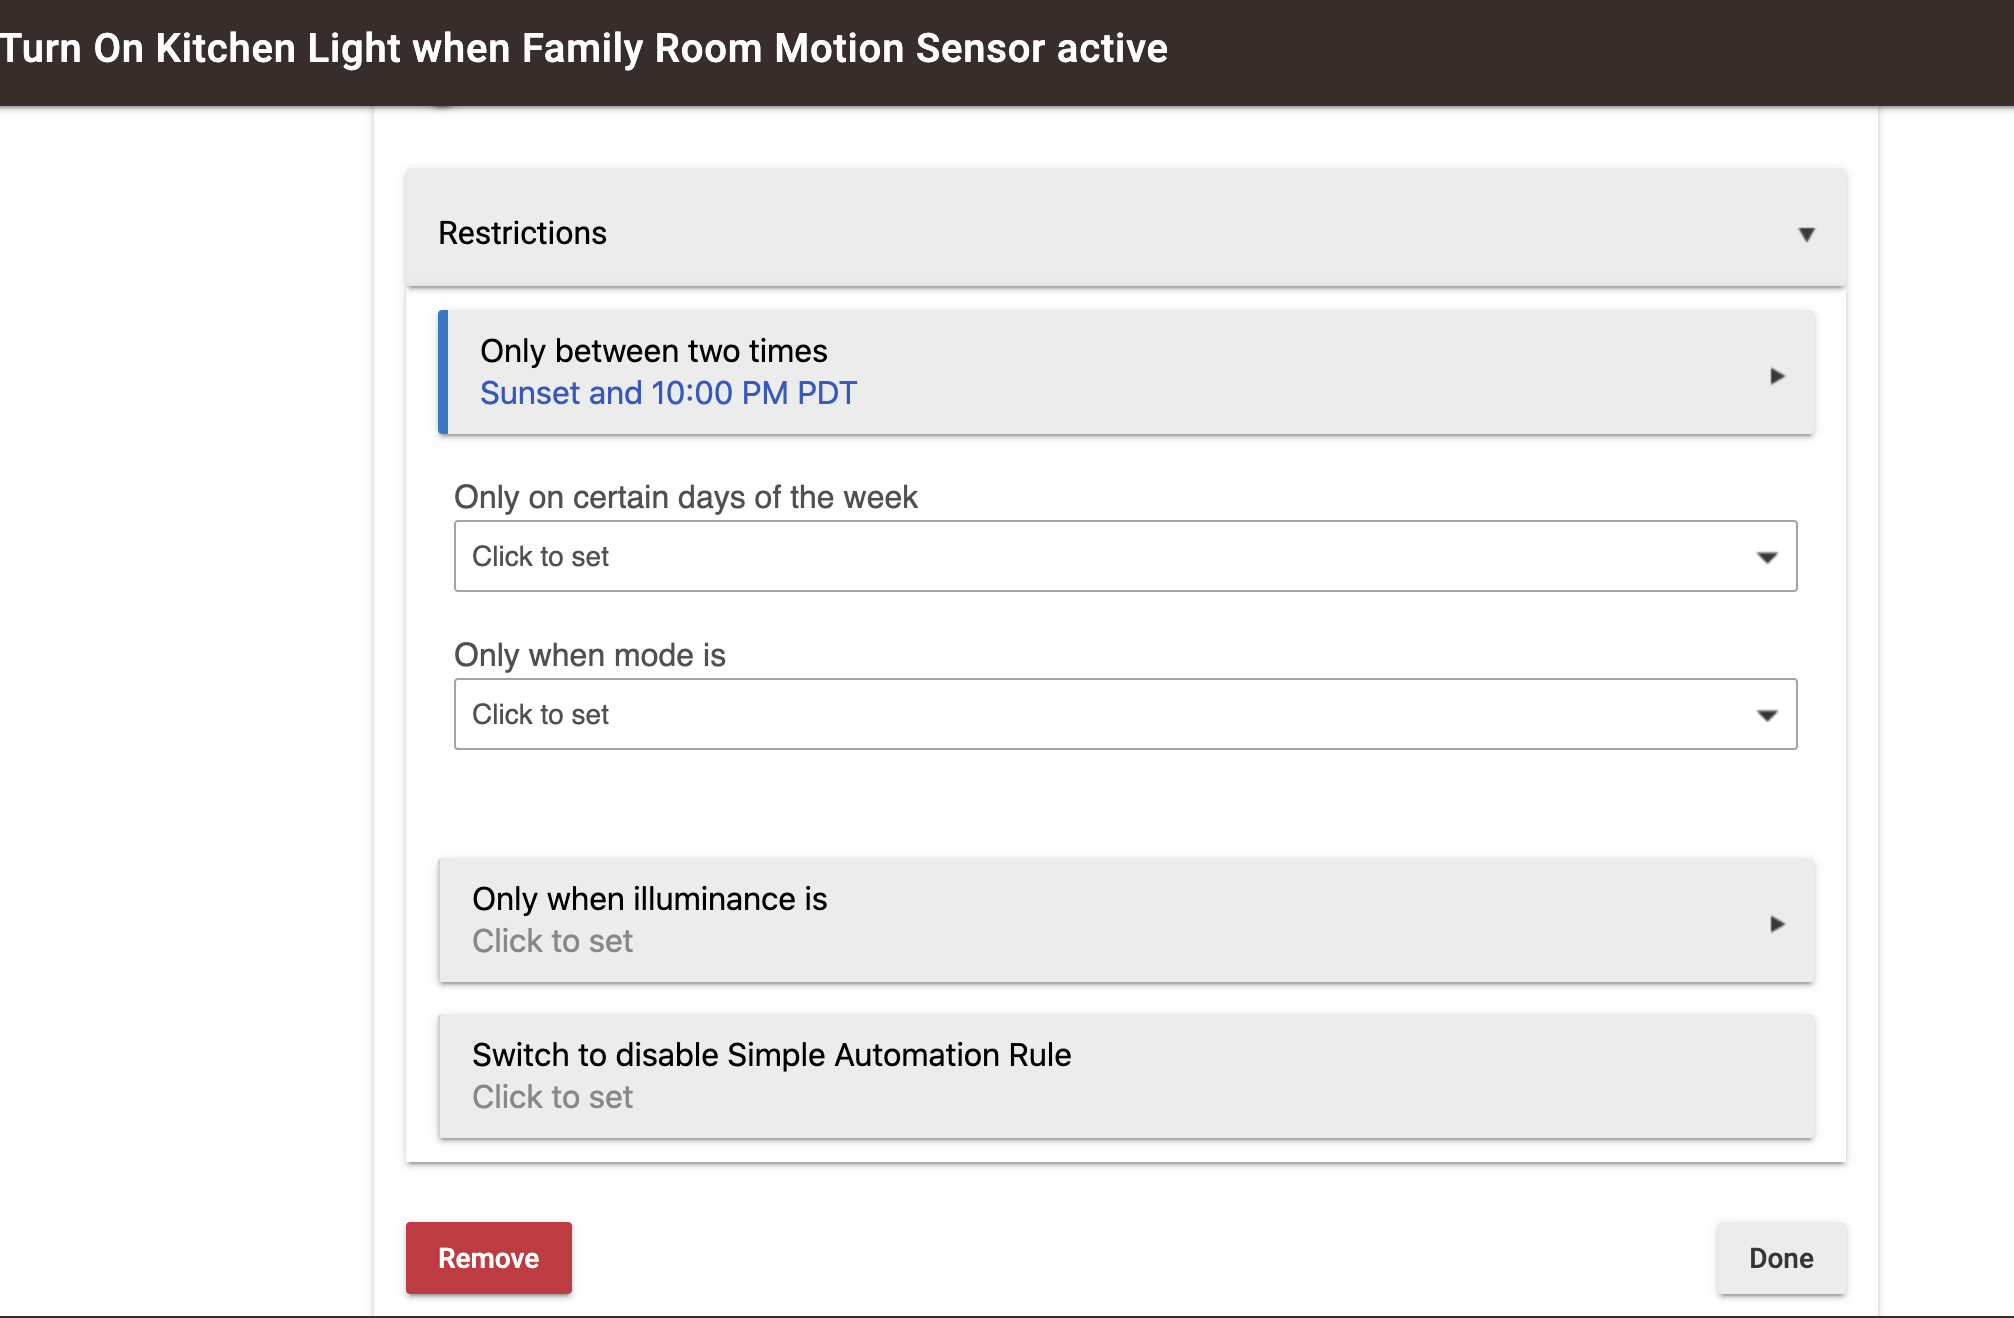This screenshot has width=2014, height=1318.
Task: Click the right arrow on Only between two times
Action: (1777, 376)
